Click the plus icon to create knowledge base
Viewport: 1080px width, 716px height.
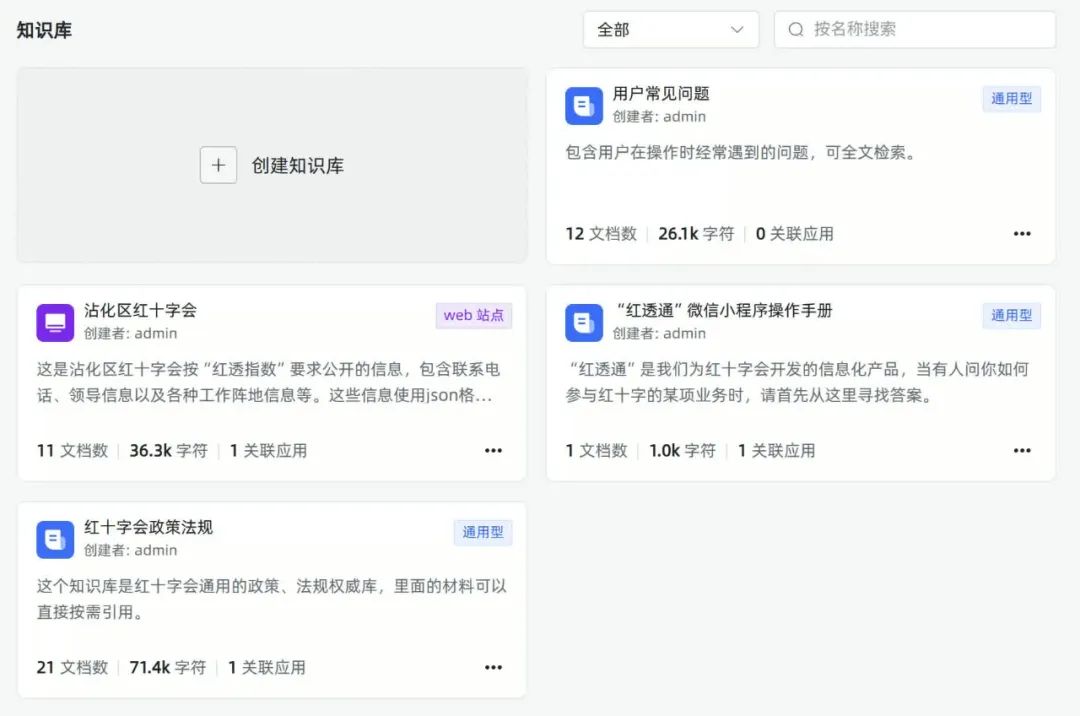point(218,165)
